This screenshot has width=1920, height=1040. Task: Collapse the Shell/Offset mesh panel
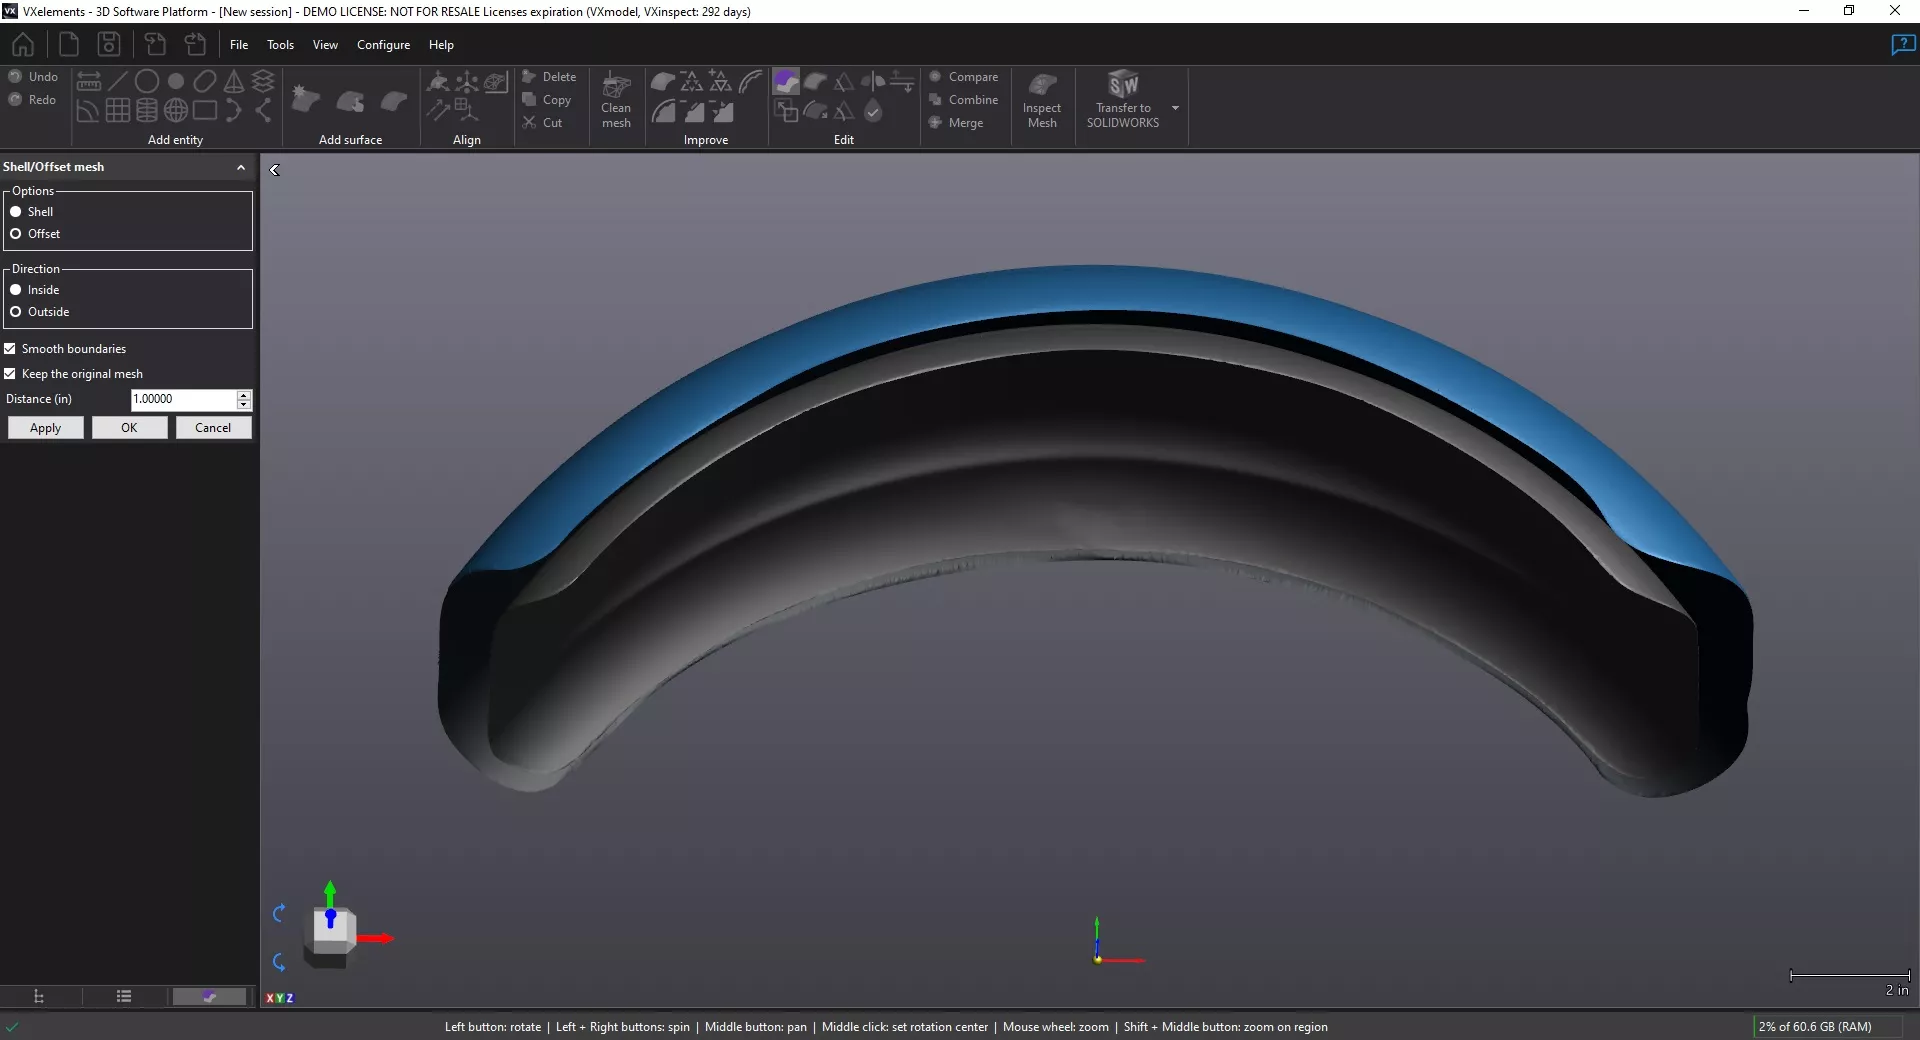[x=240, y=167]
